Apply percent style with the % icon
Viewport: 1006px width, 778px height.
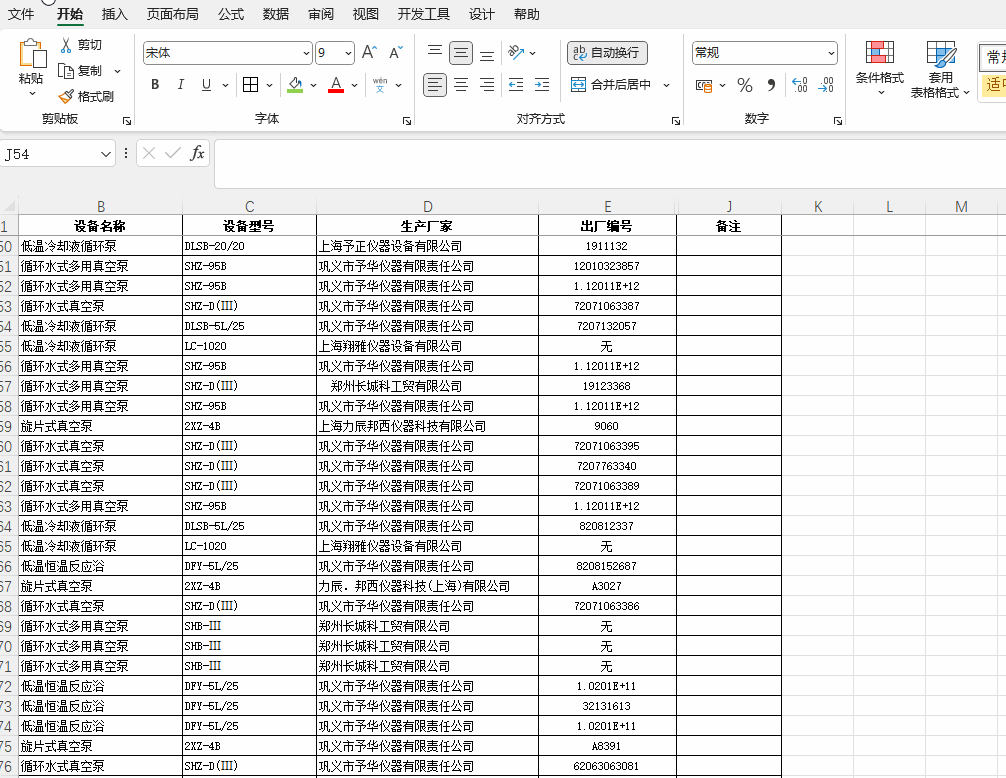tap(745, 85)
